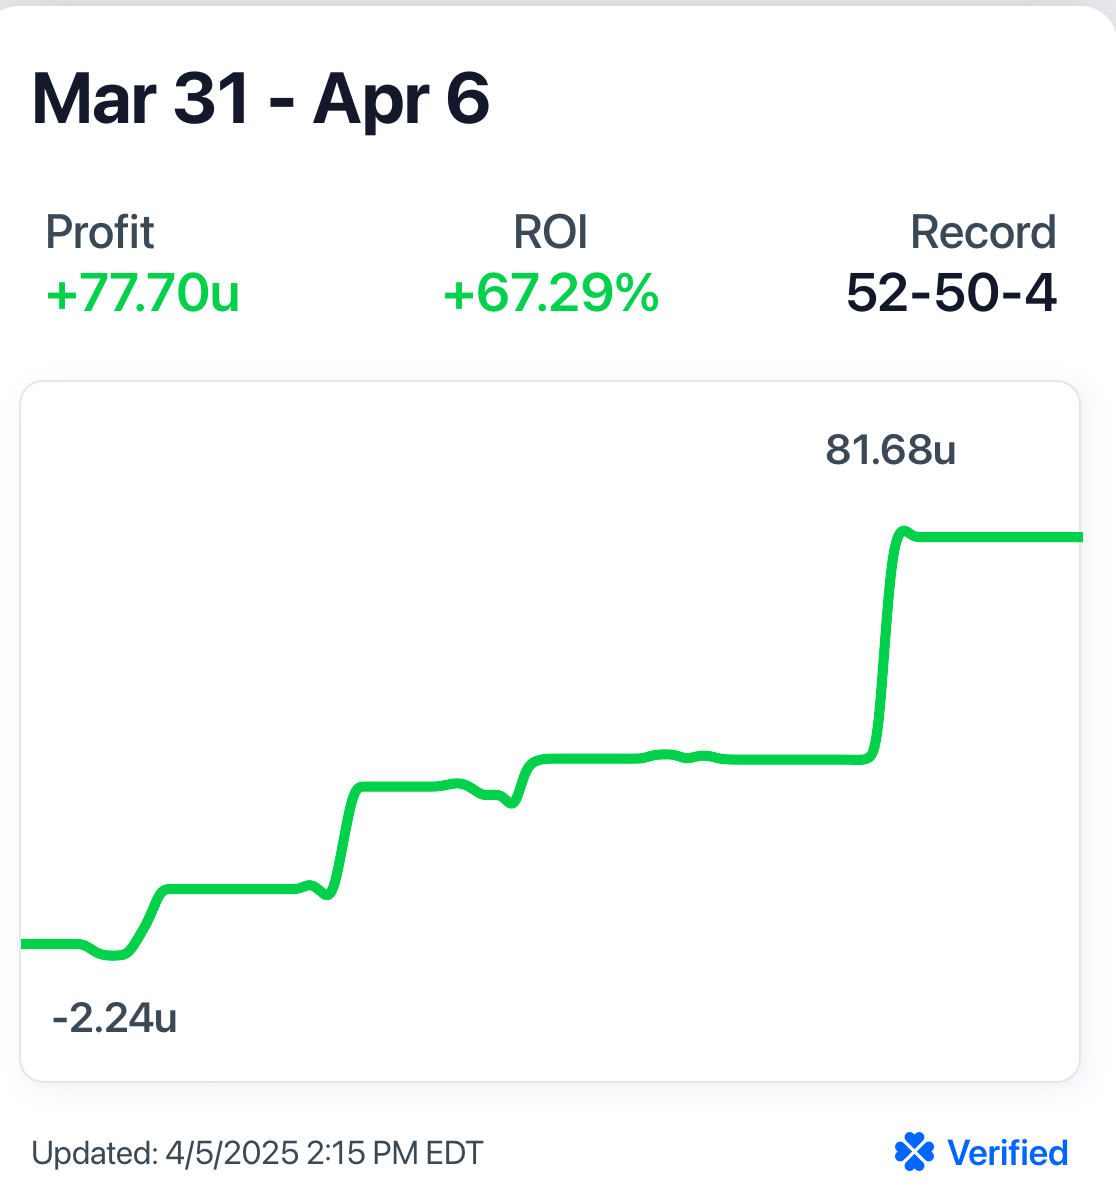Select the +67.29% ROI value
This screenshot has width=1116, height=1201.
[551, 294]
